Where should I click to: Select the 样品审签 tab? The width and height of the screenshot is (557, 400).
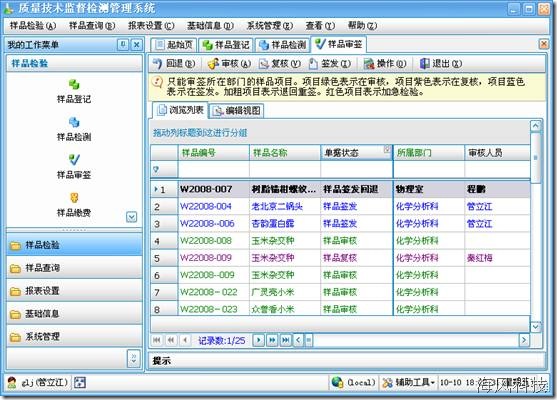[339, 44]
